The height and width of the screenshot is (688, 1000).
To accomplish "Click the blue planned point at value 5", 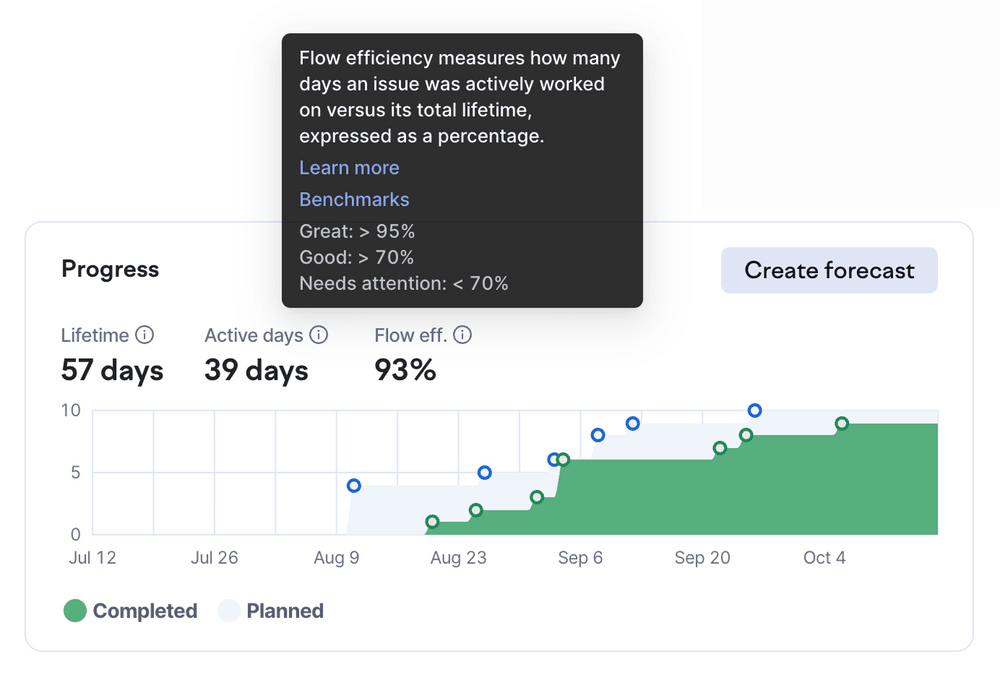I will pos(485,473).
